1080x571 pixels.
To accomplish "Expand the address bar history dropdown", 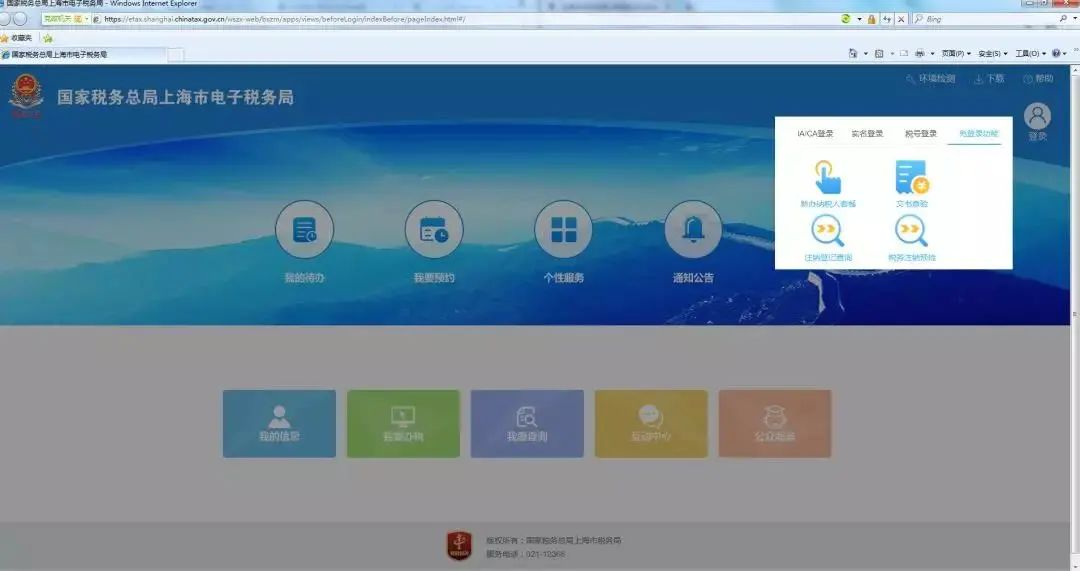I will pyautogui.click(x=860, y=19).
